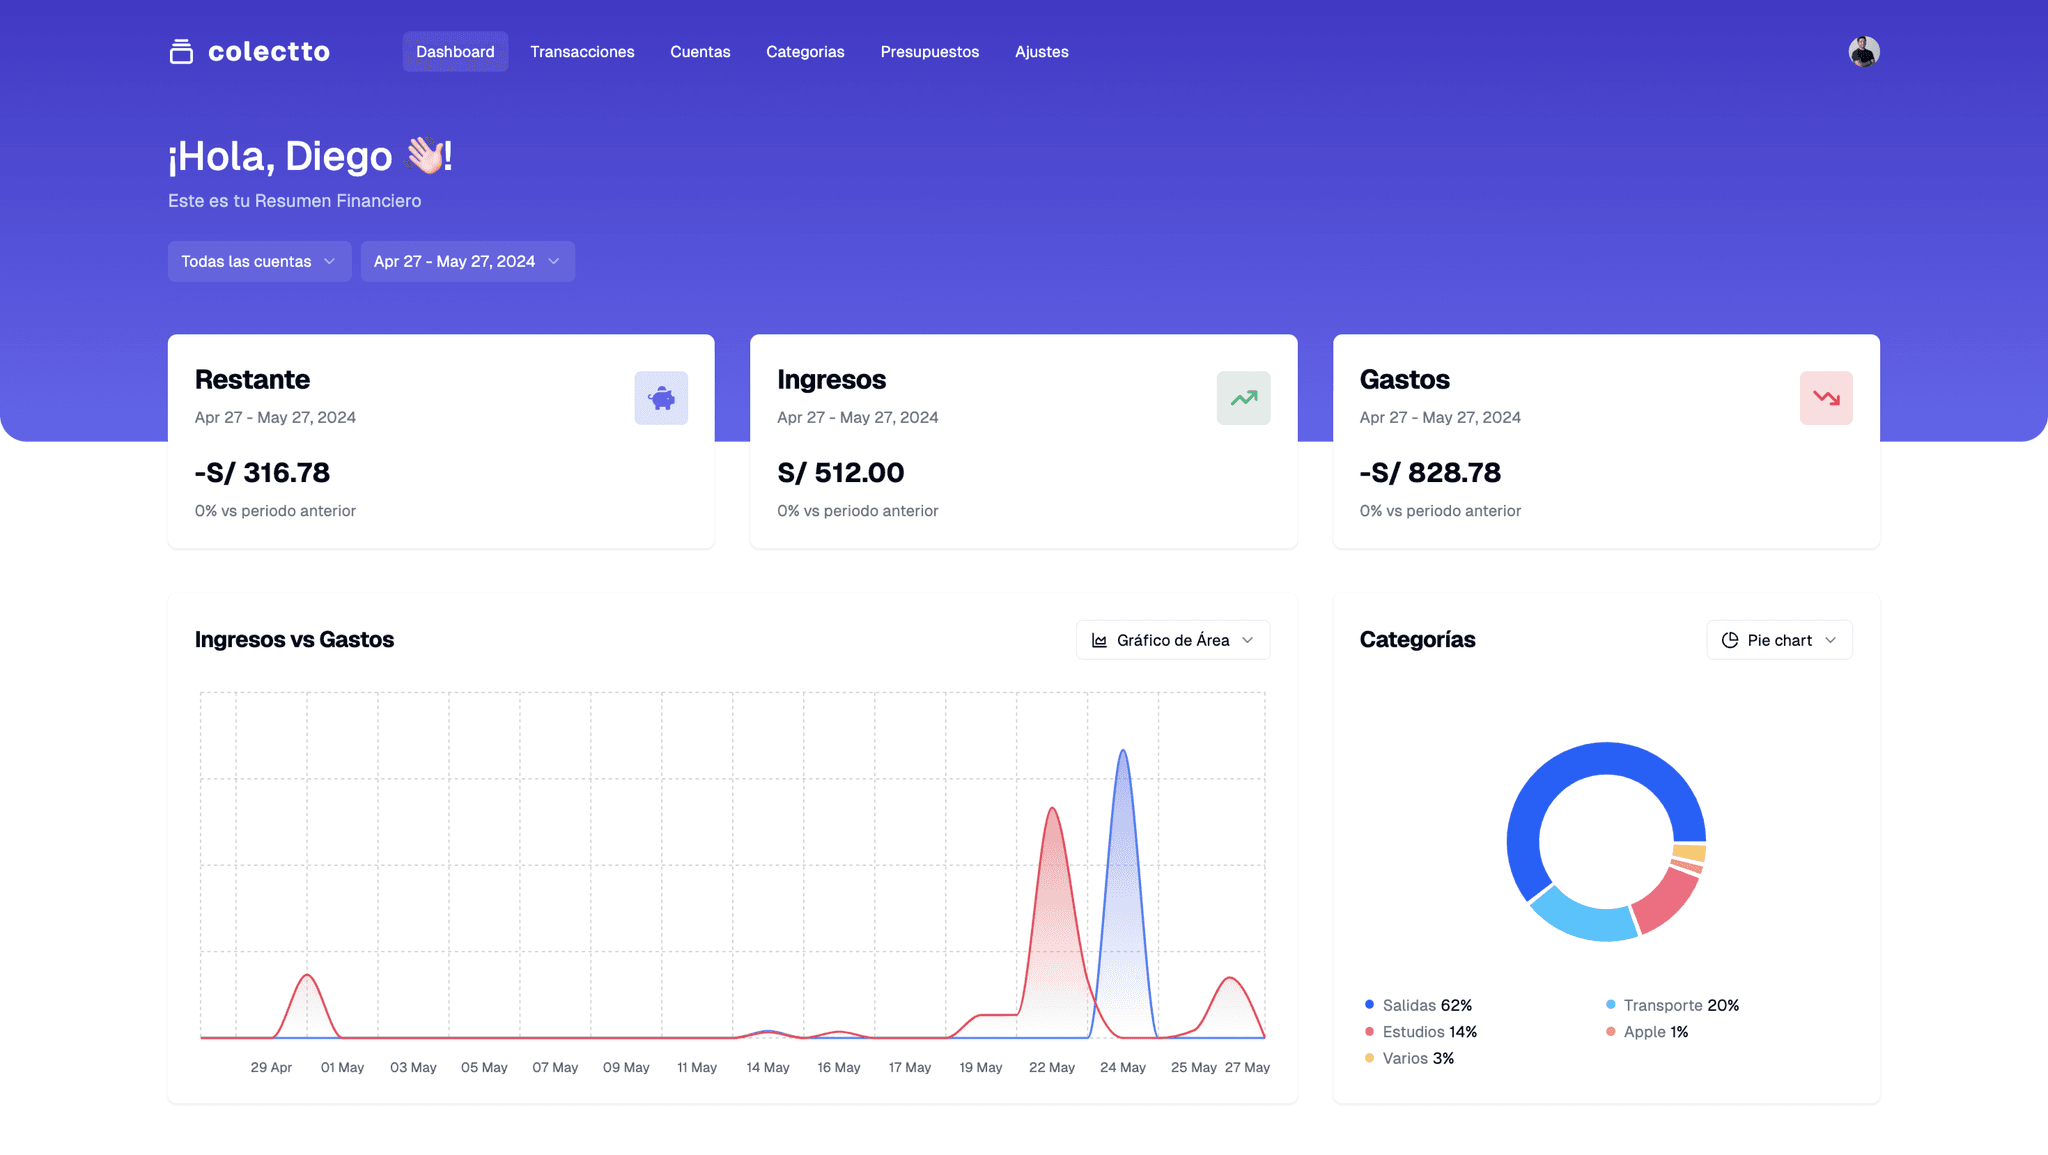Open the Gráfico de Área chart type dropdown
The height and width of the screenshot is (1155, 2048).
pos(1173,639)
